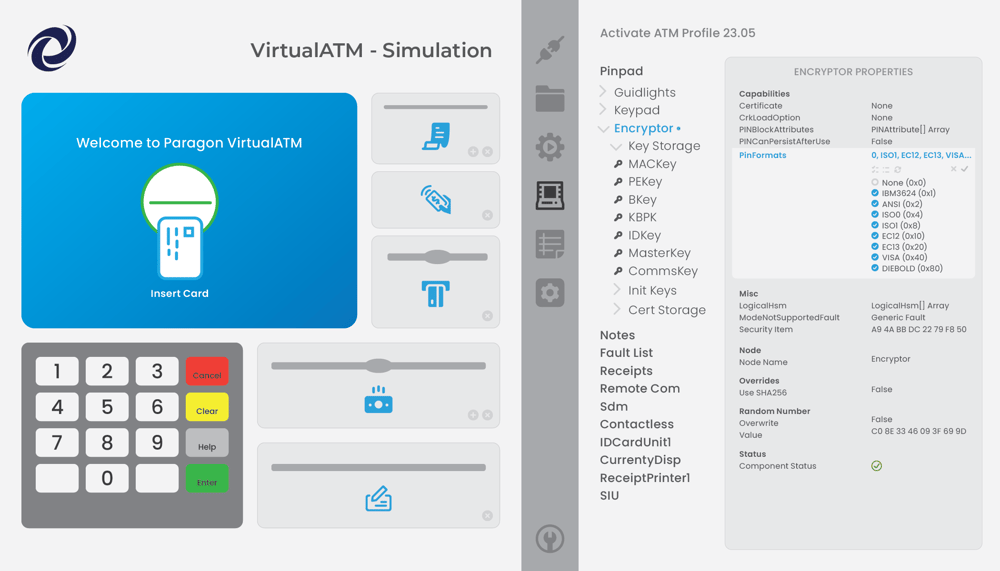The image size is (1000, 571).
Task: Uncheck ISO0 (0x4) pin format
Action: click(875, 214)
